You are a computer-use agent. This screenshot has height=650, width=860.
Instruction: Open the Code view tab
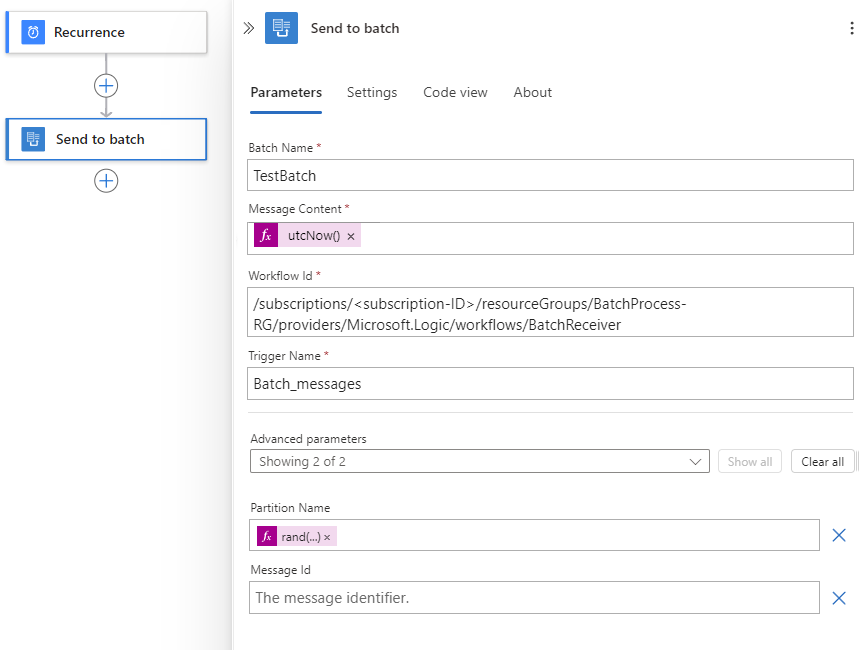455,92
